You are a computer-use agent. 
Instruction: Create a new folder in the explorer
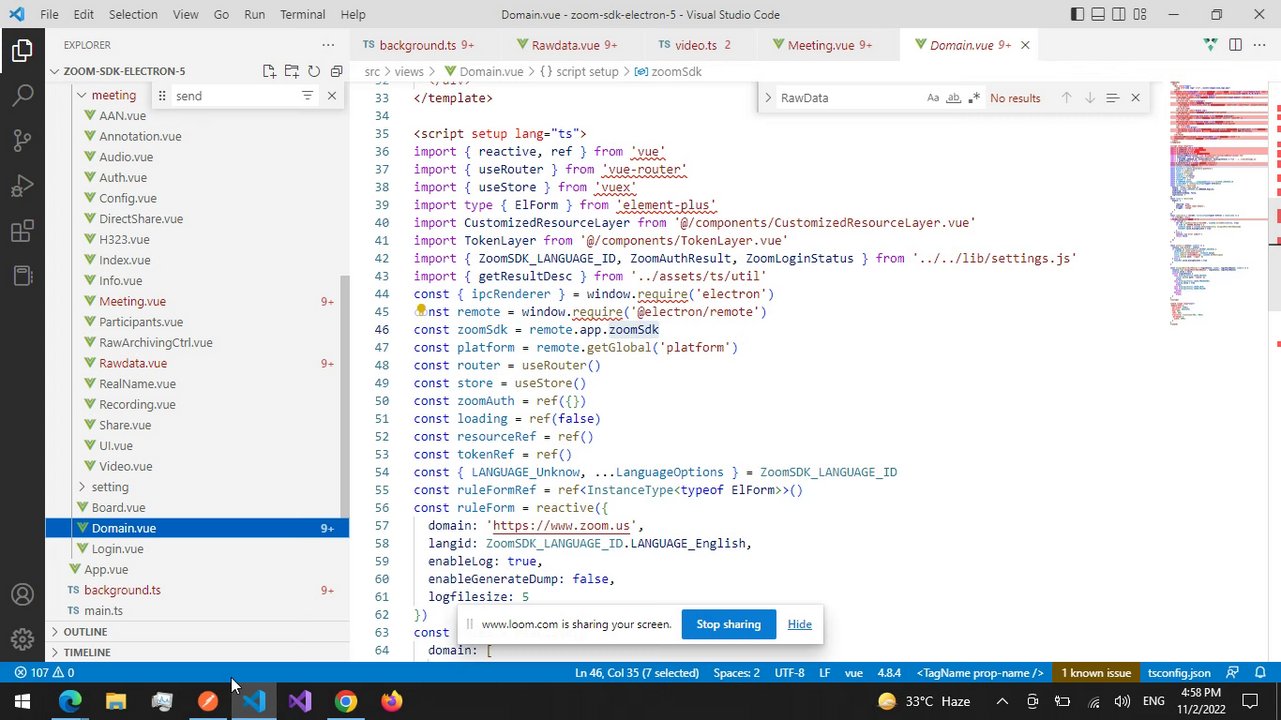tap(291, 71)
